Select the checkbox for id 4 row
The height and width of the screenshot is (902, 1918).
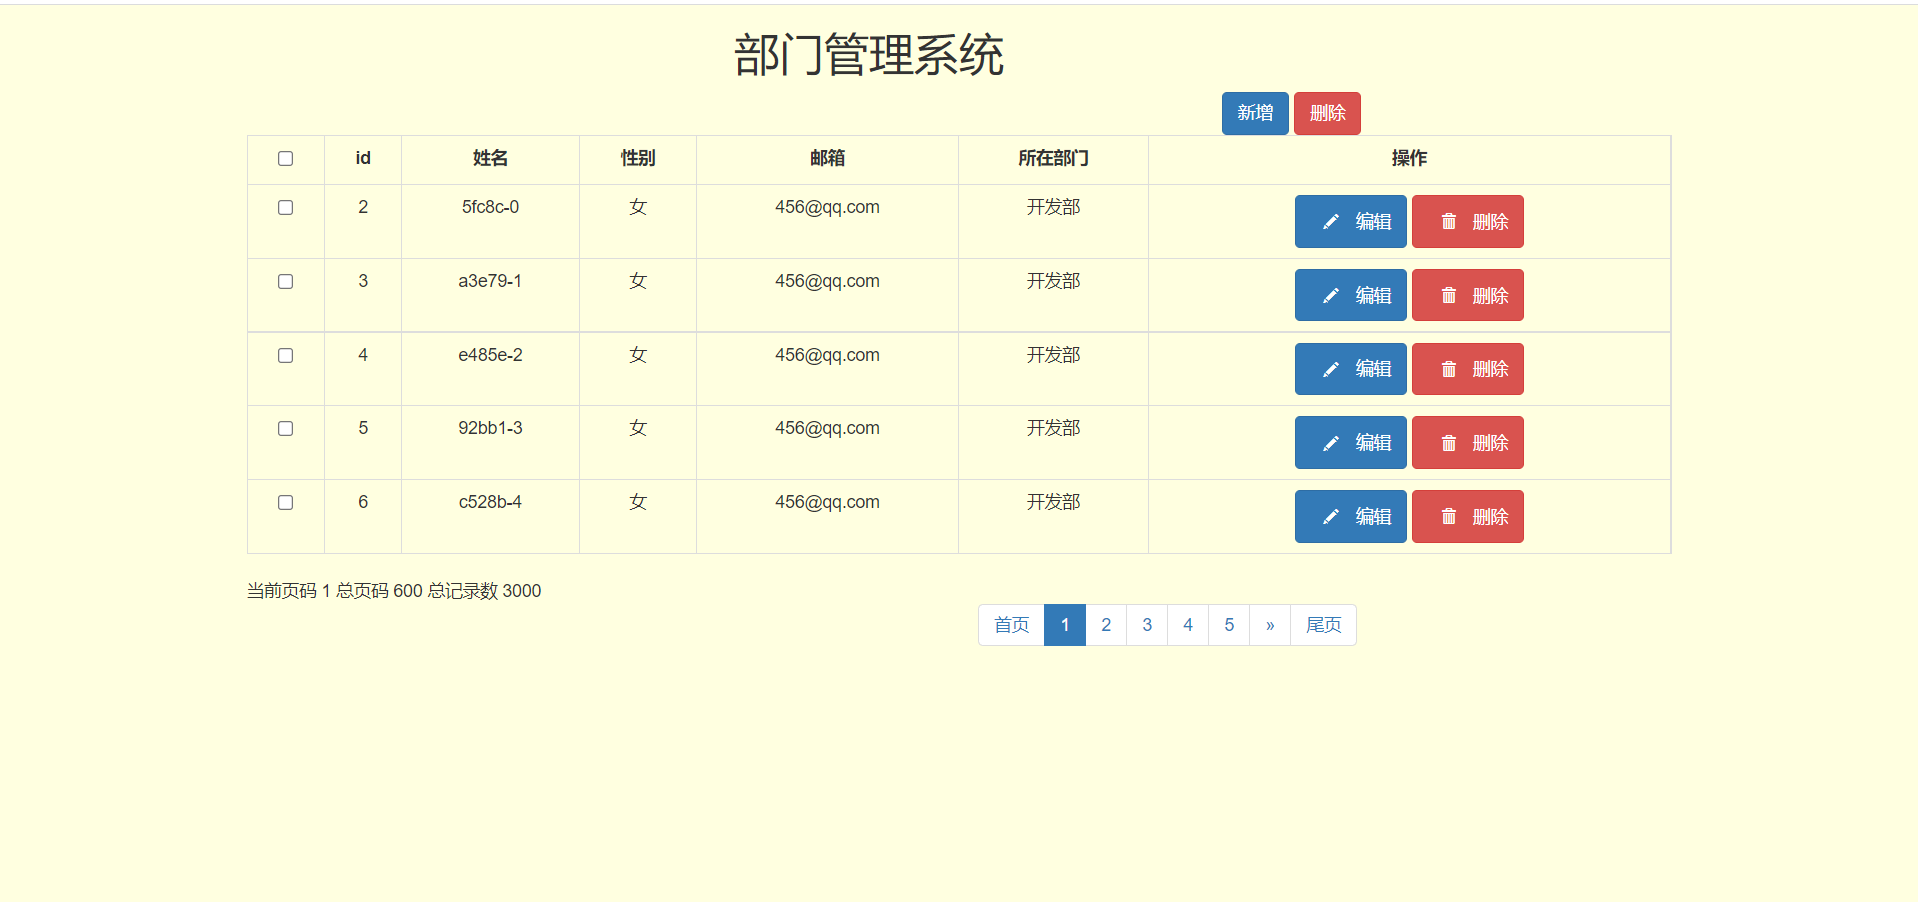tap(285, 355)
